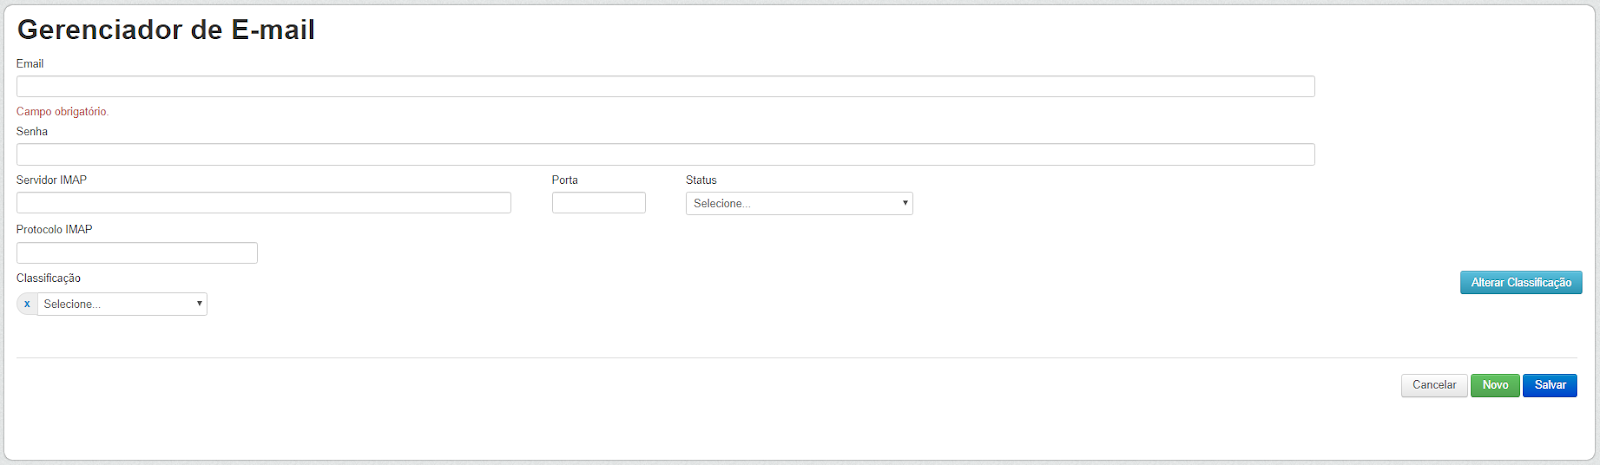
Task: Click the 'Classificação' label text
Action: pos(48,278)
